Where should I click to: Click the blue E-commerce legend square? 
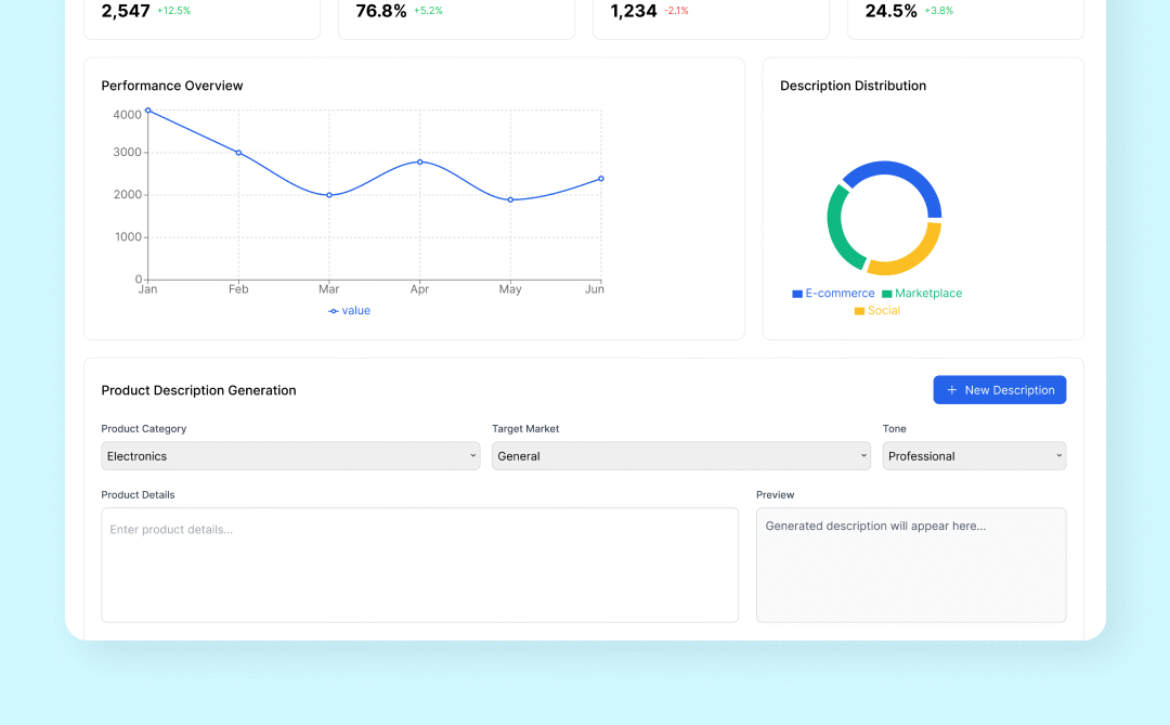797,294
